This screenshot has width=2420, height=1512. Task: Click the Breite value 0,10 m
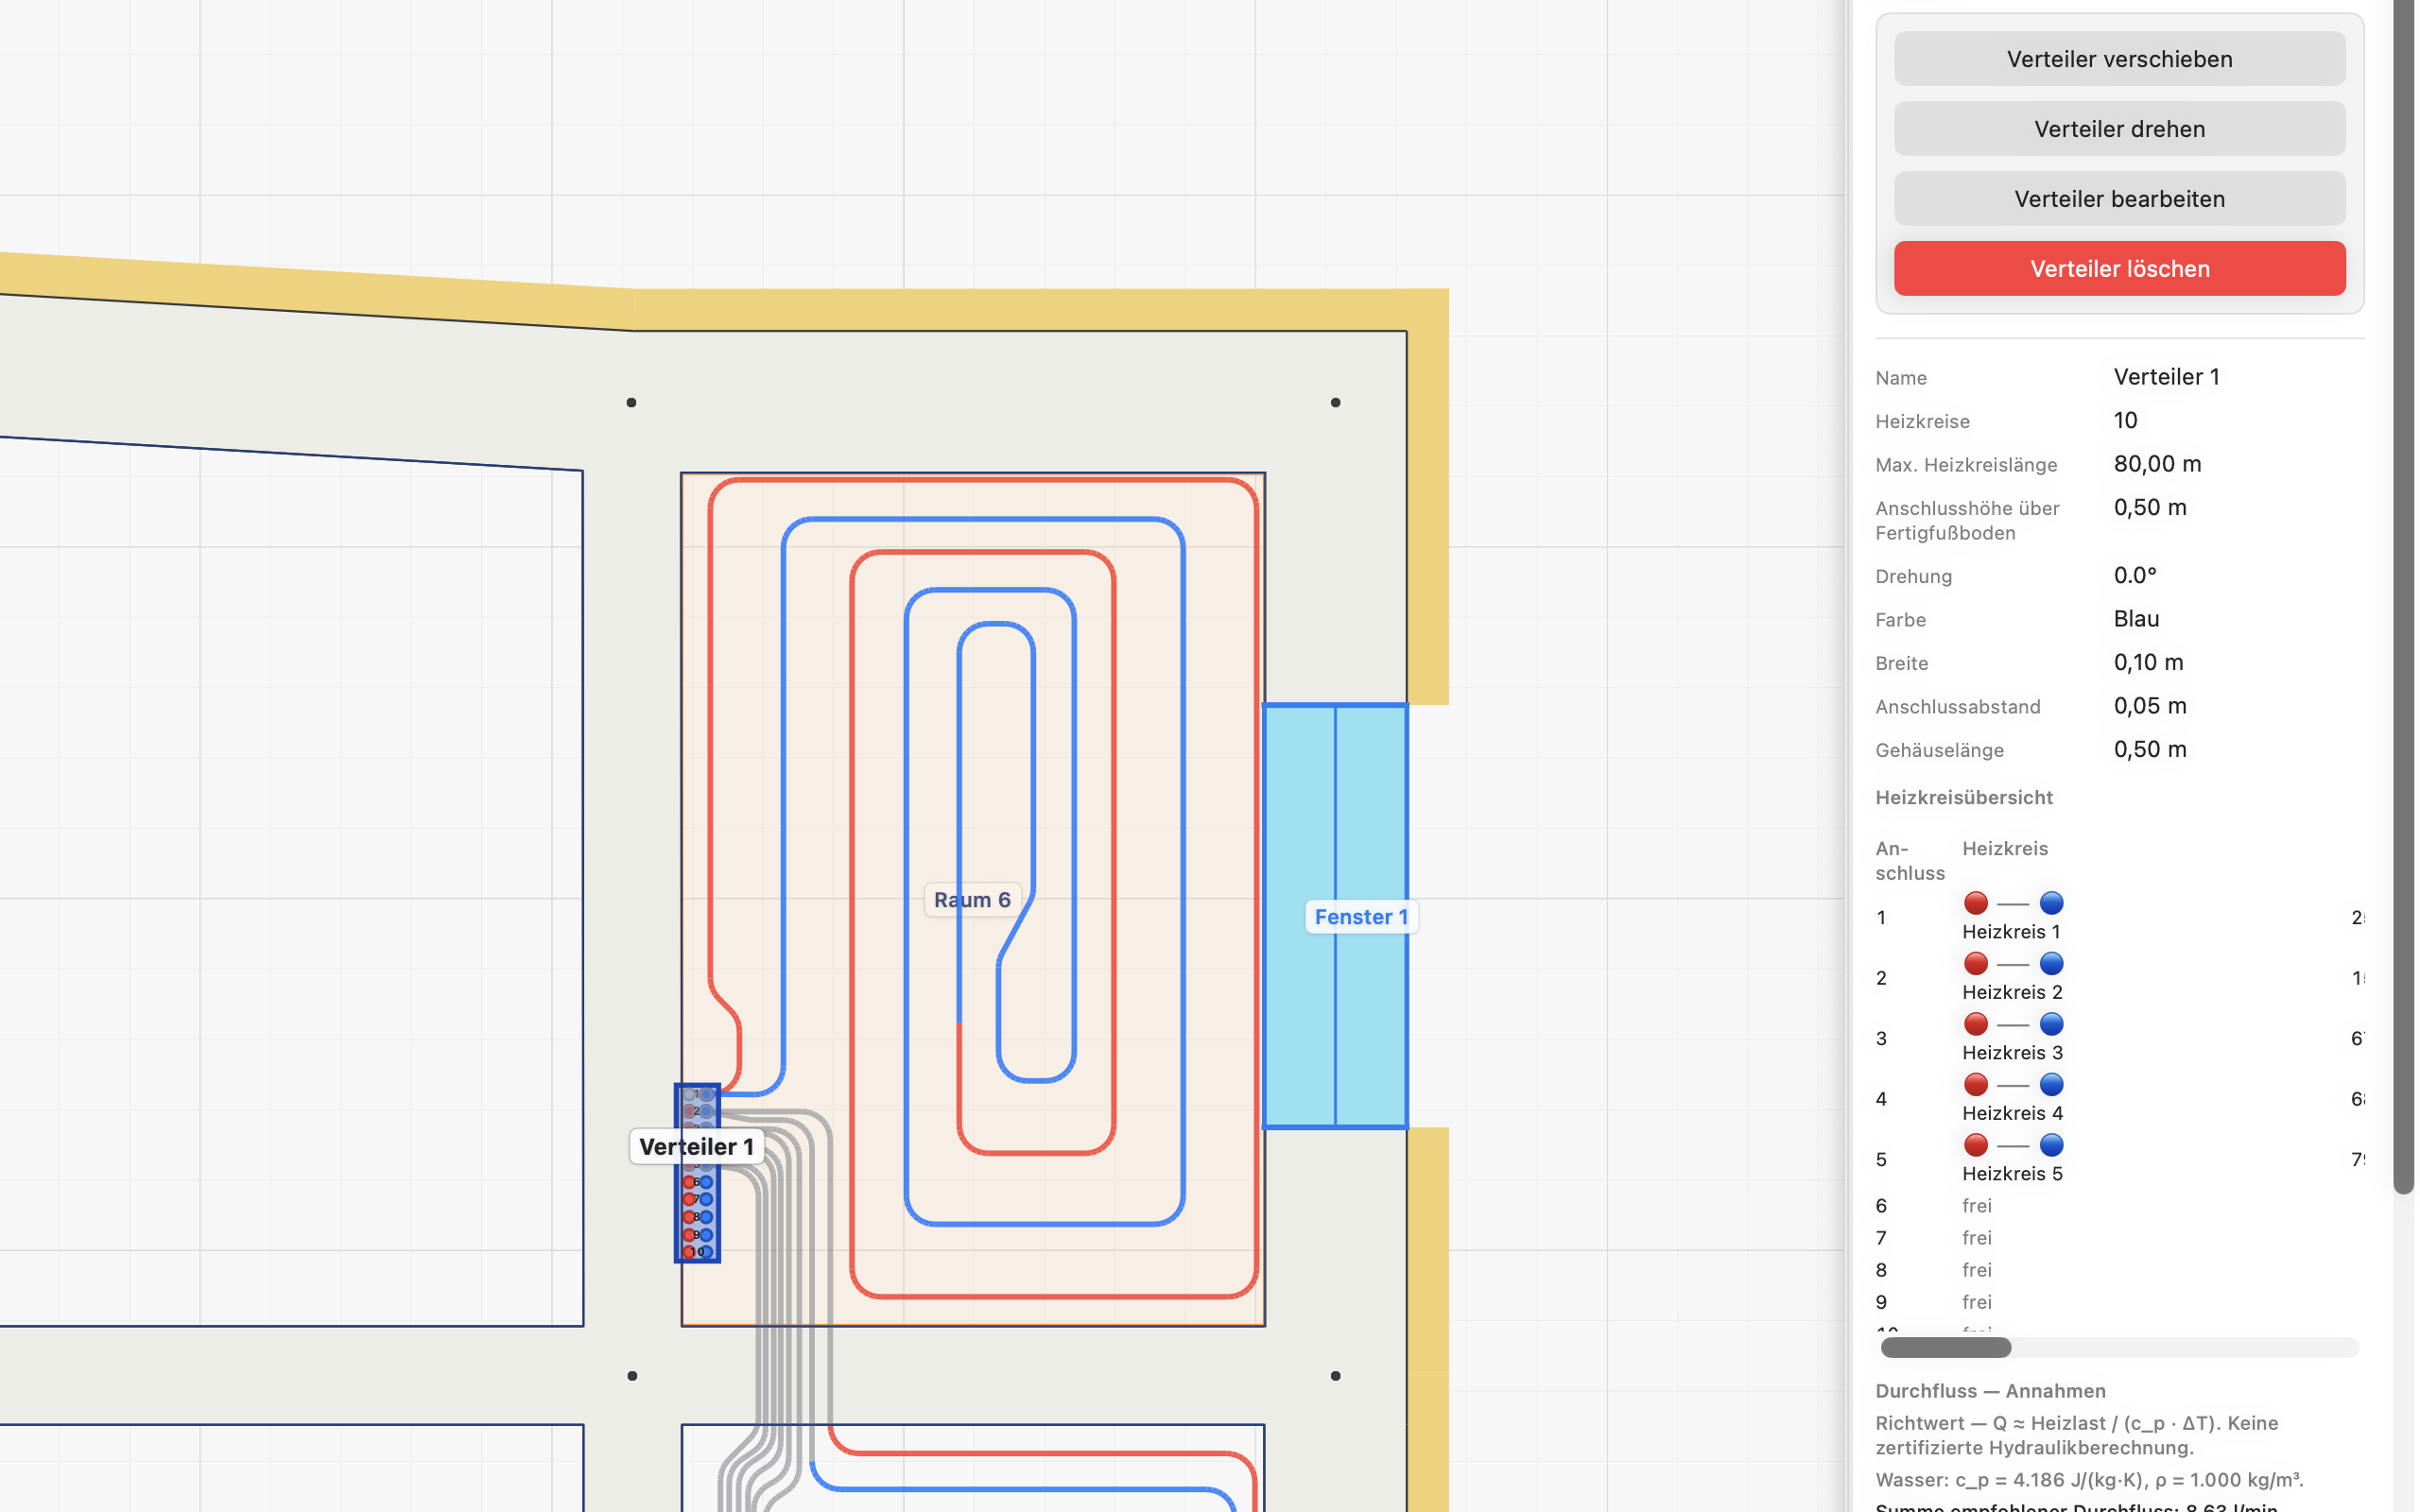(x=2148, y=662)
